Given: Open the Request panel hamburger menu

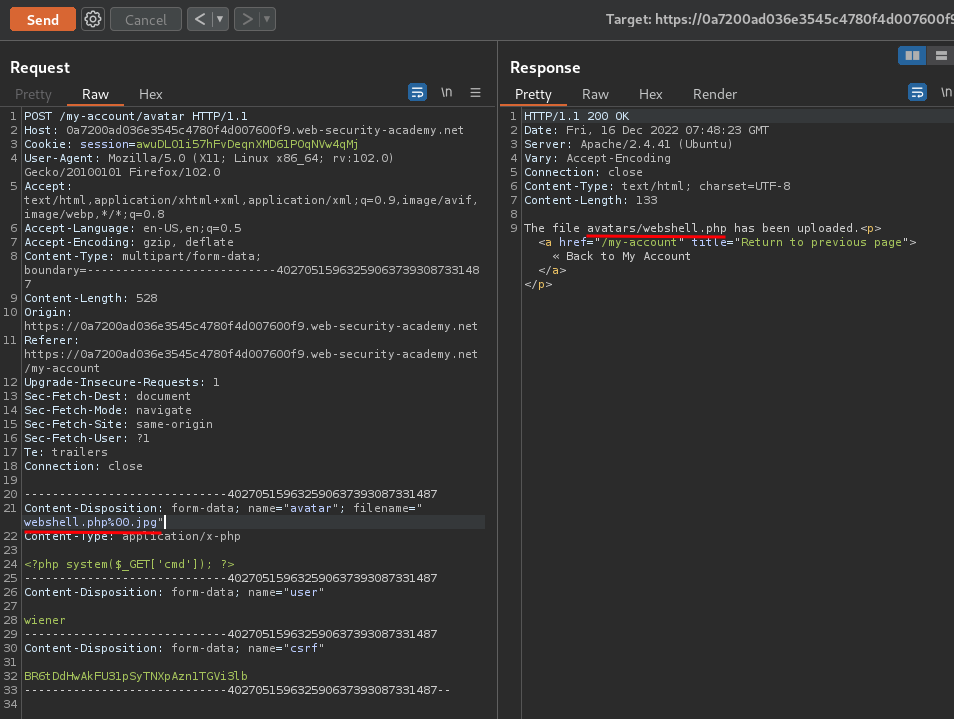Looking at the screenshot, I should point(476,92).
